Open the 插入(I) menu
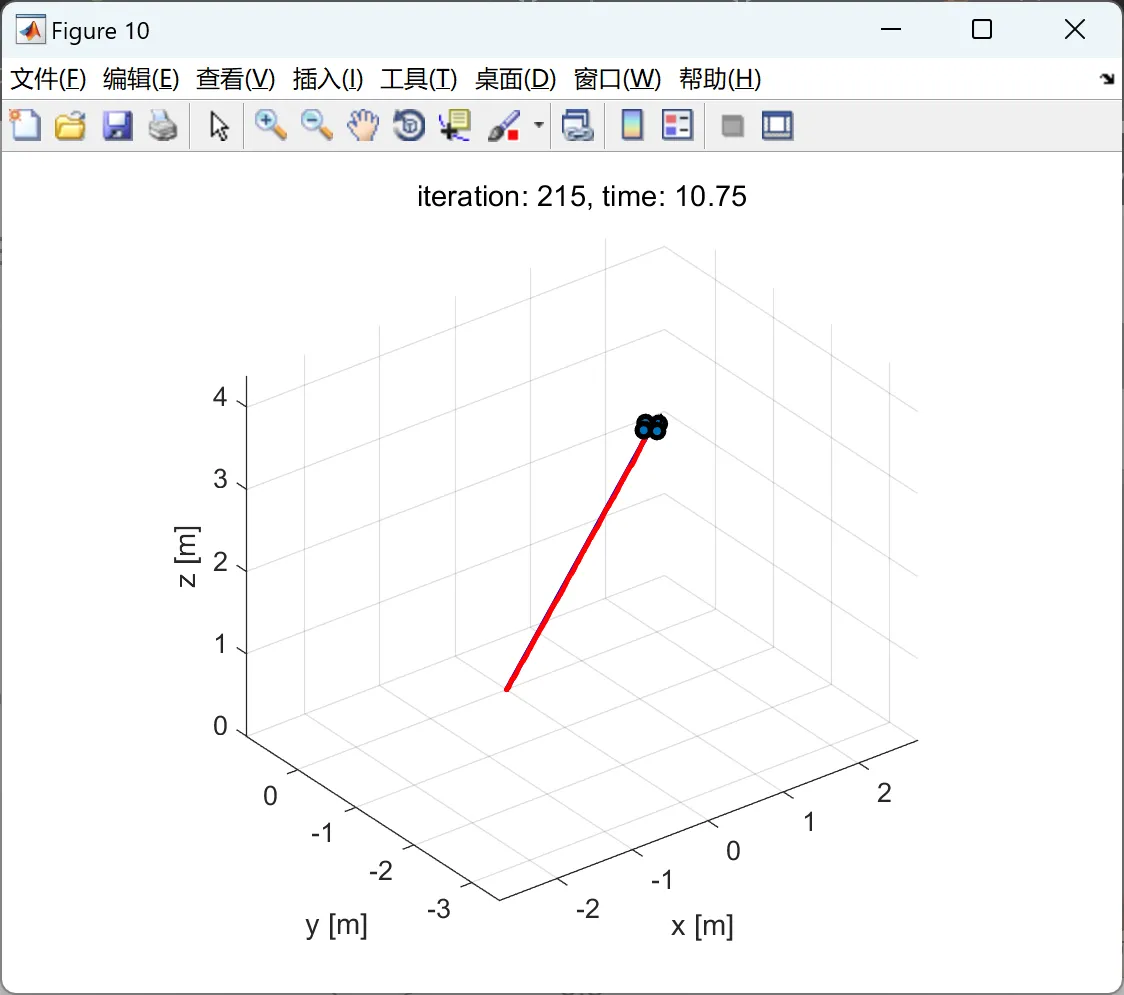 click(328, 79)
